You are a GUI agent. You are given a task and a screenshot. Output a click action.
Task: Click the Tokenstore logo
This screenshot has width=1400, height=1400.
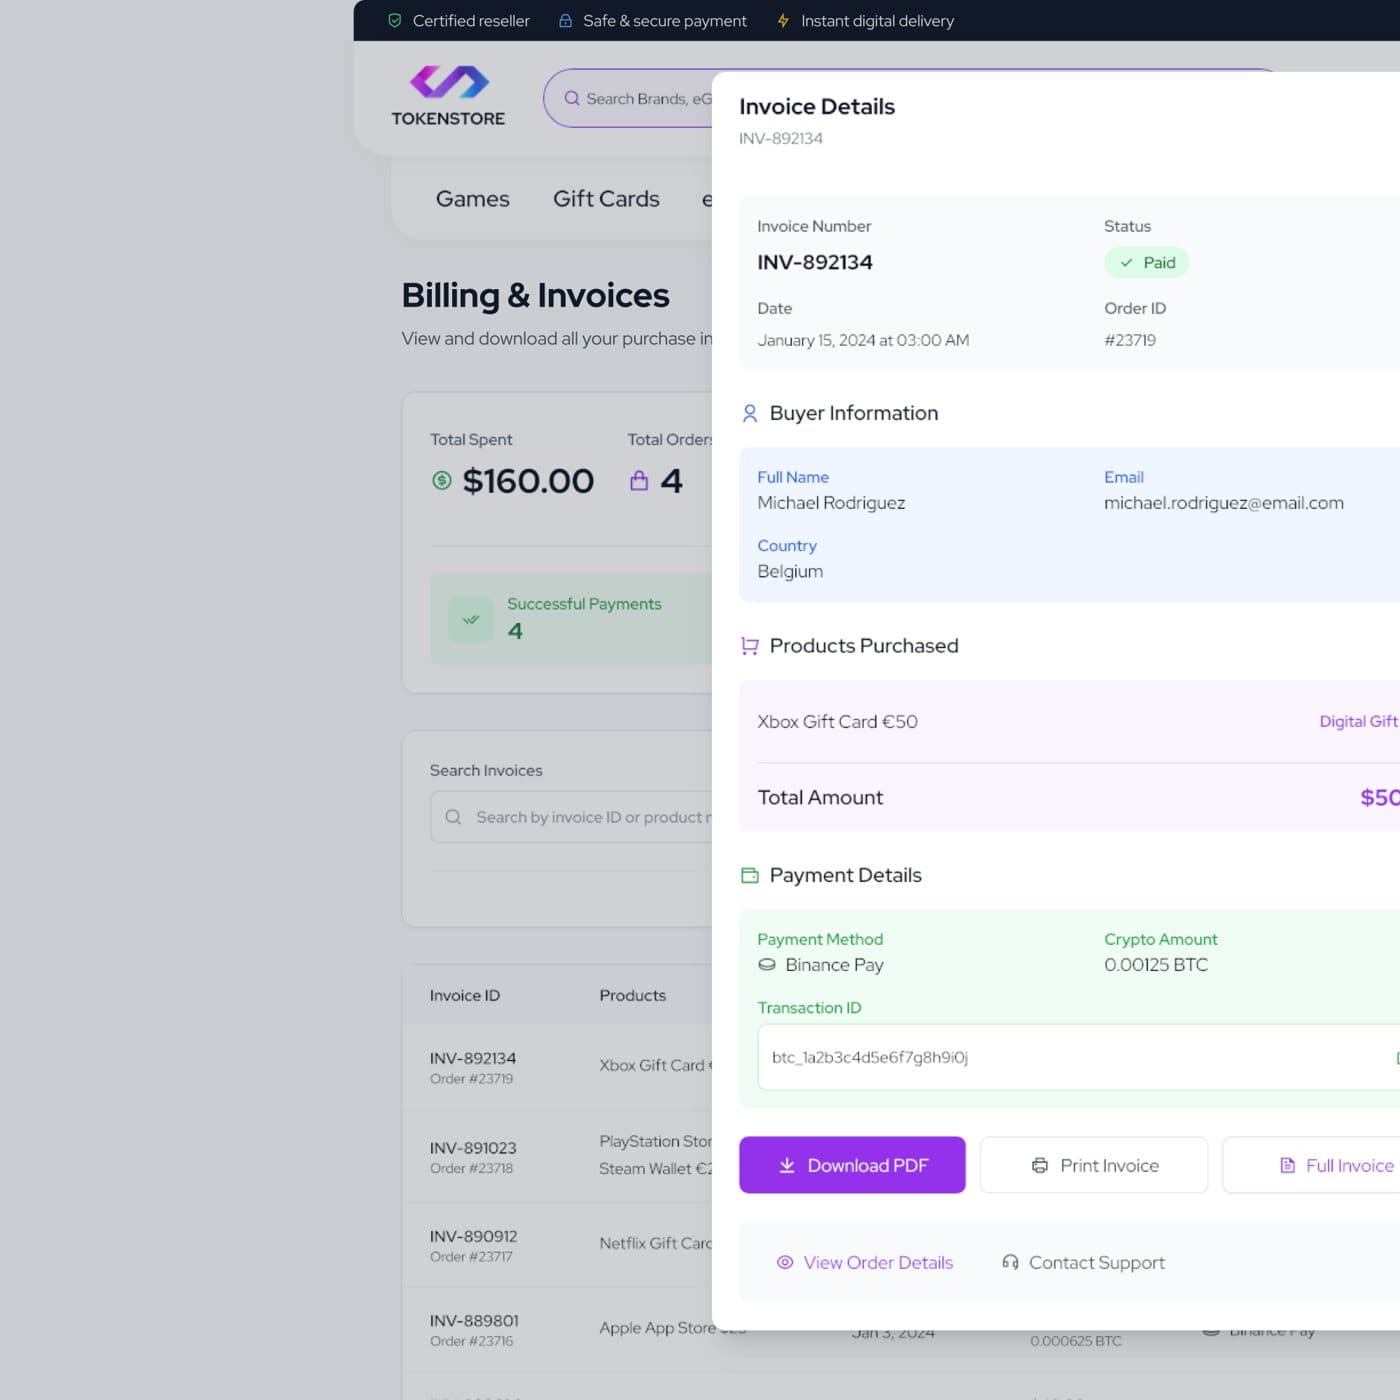point(448,96)
